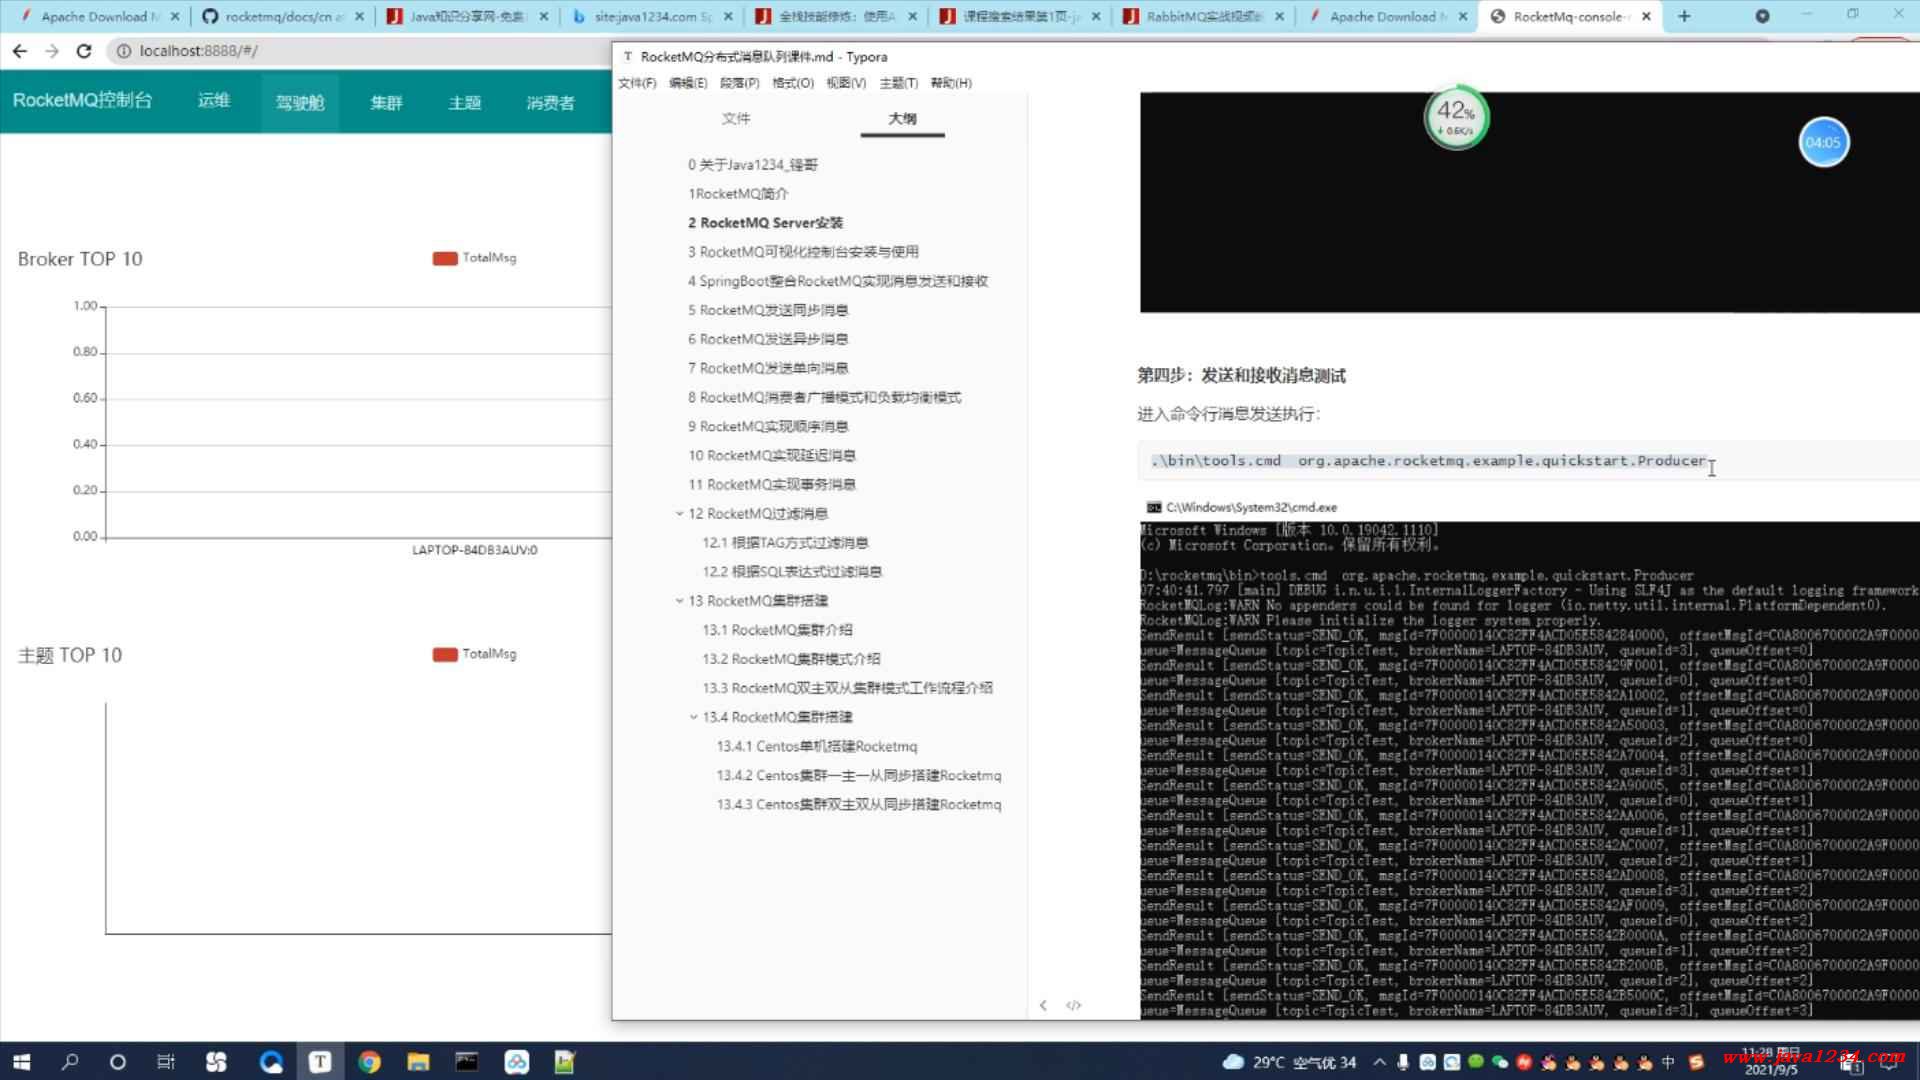The height and width of the screenshot is (1080, 1920).
Task: Open Google Chrome from the taskbar
Action: [x=369, y=1061]
